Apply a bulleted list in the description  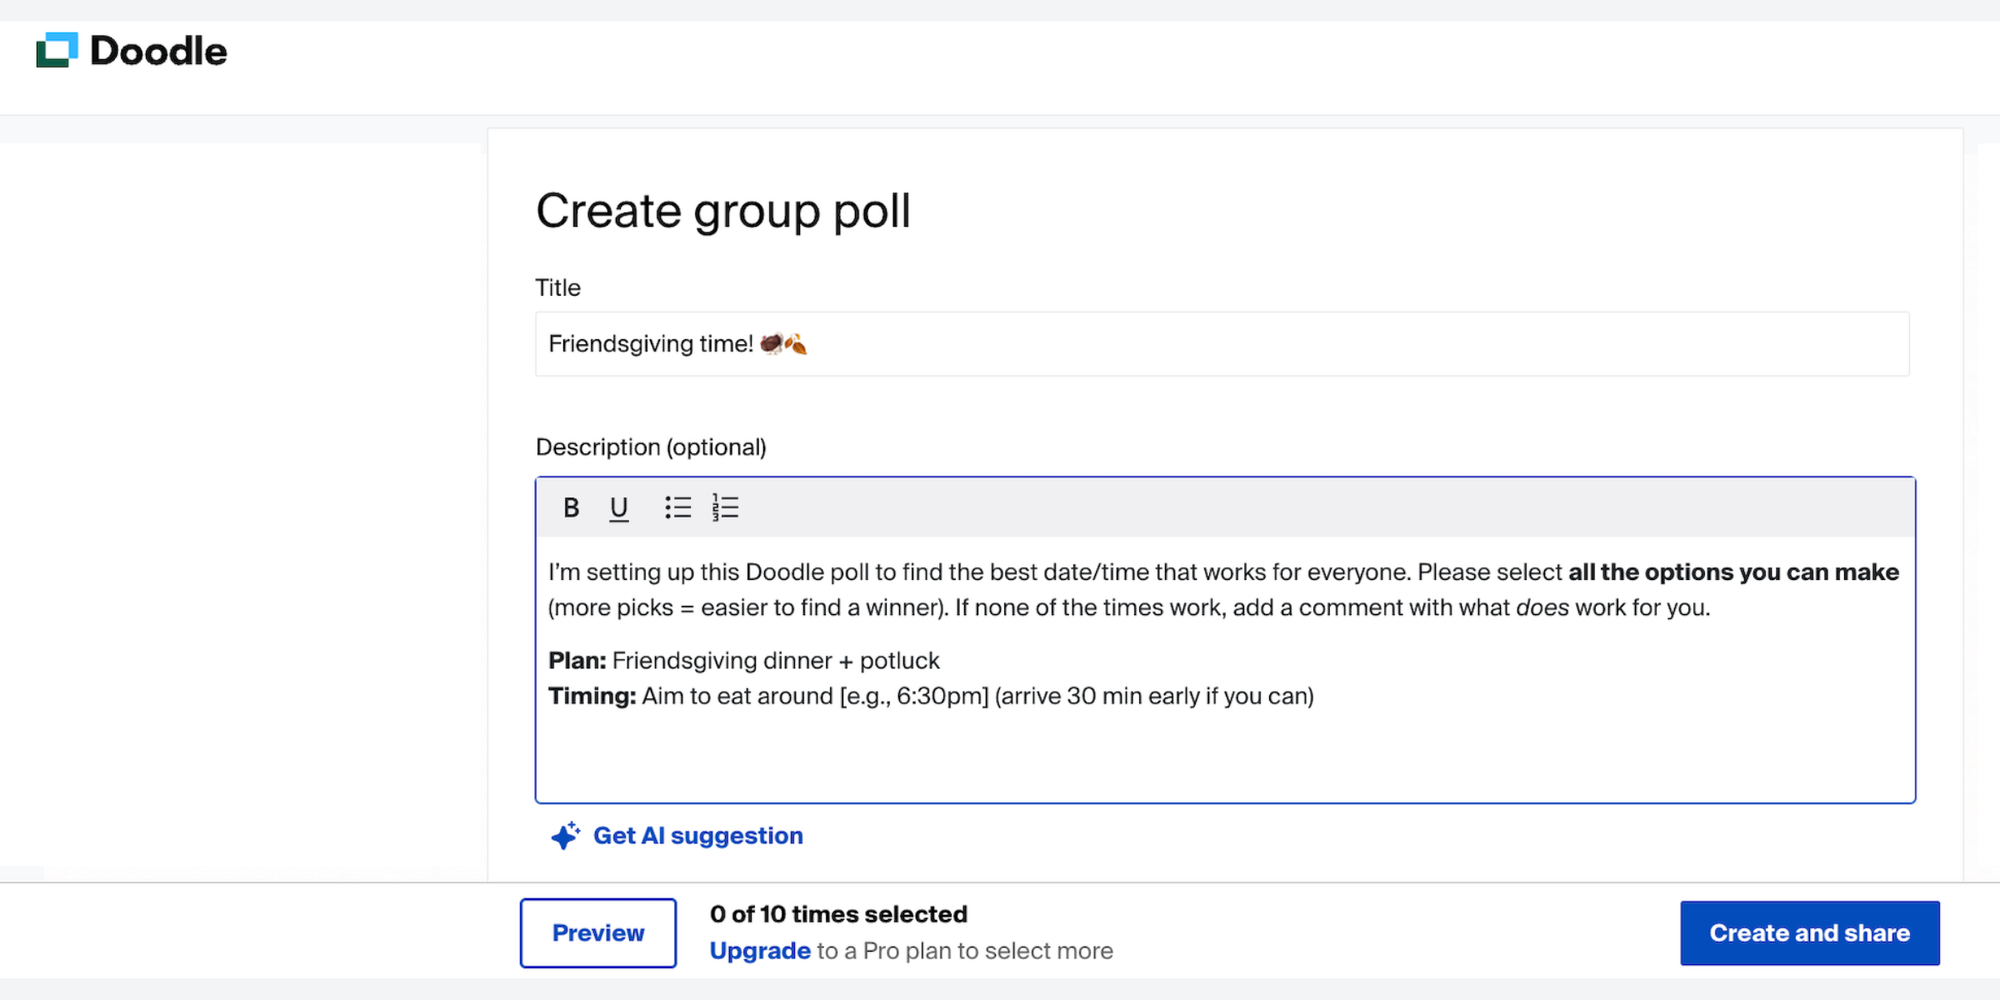677,507
